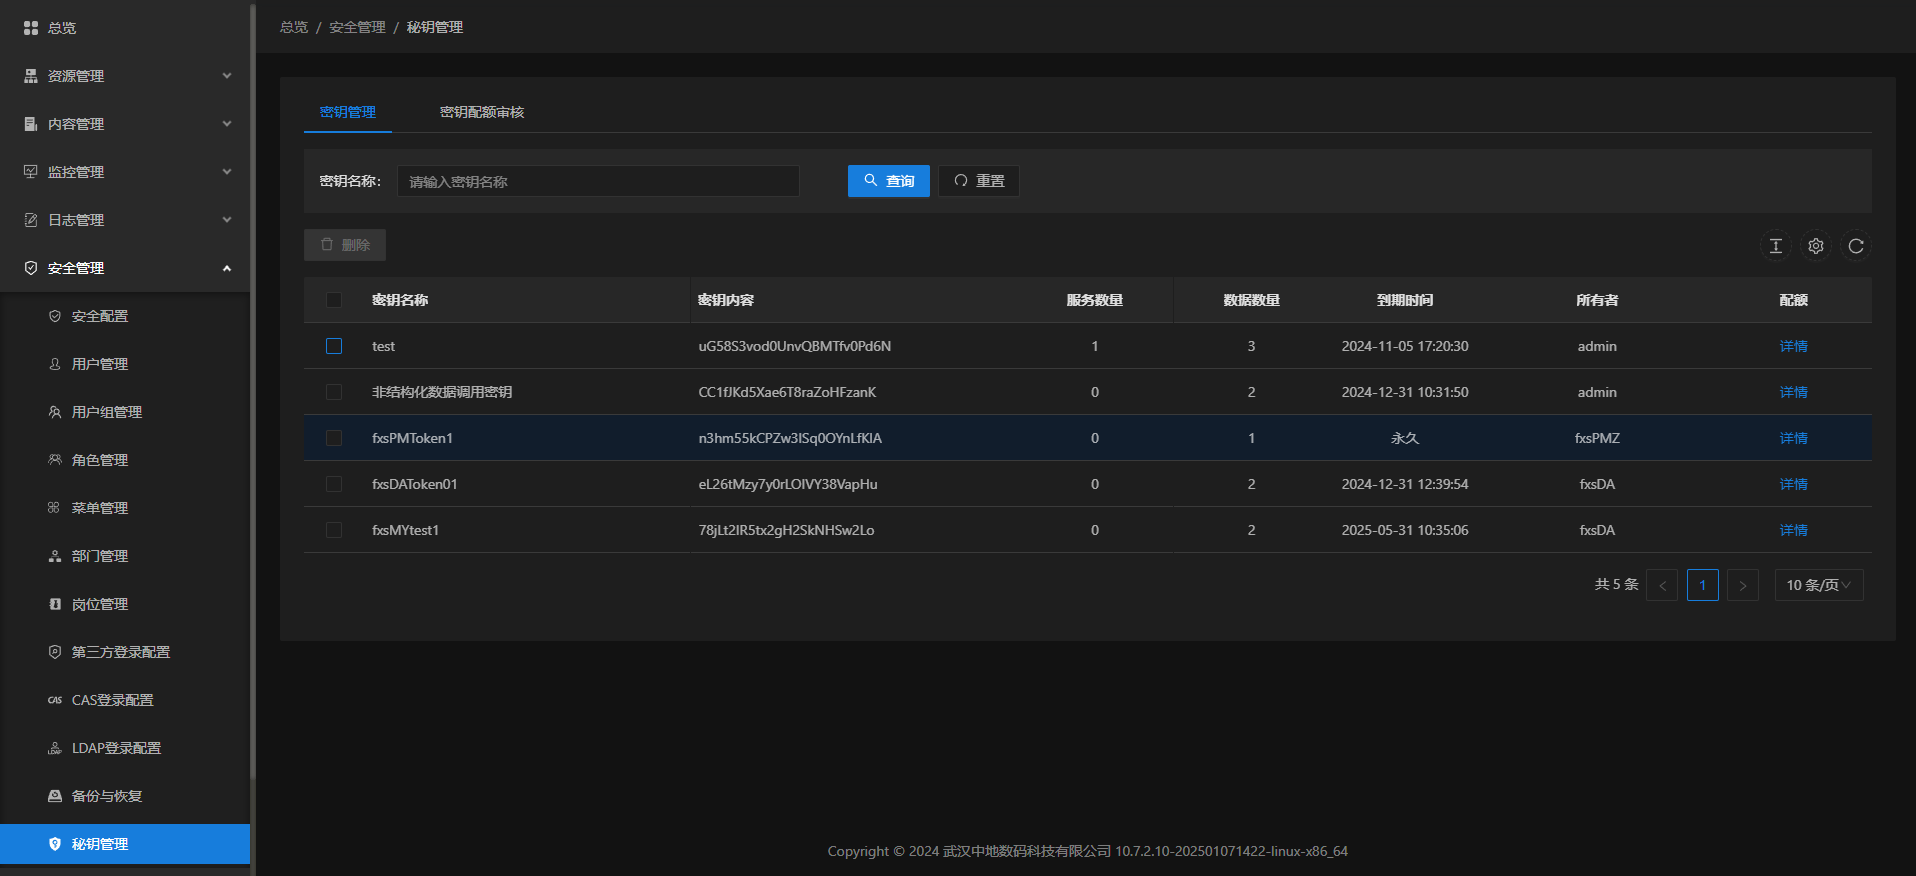1916x876 pixels.
Task: Click the sidebar vertical scrollbar
Action: click(253, 390)
